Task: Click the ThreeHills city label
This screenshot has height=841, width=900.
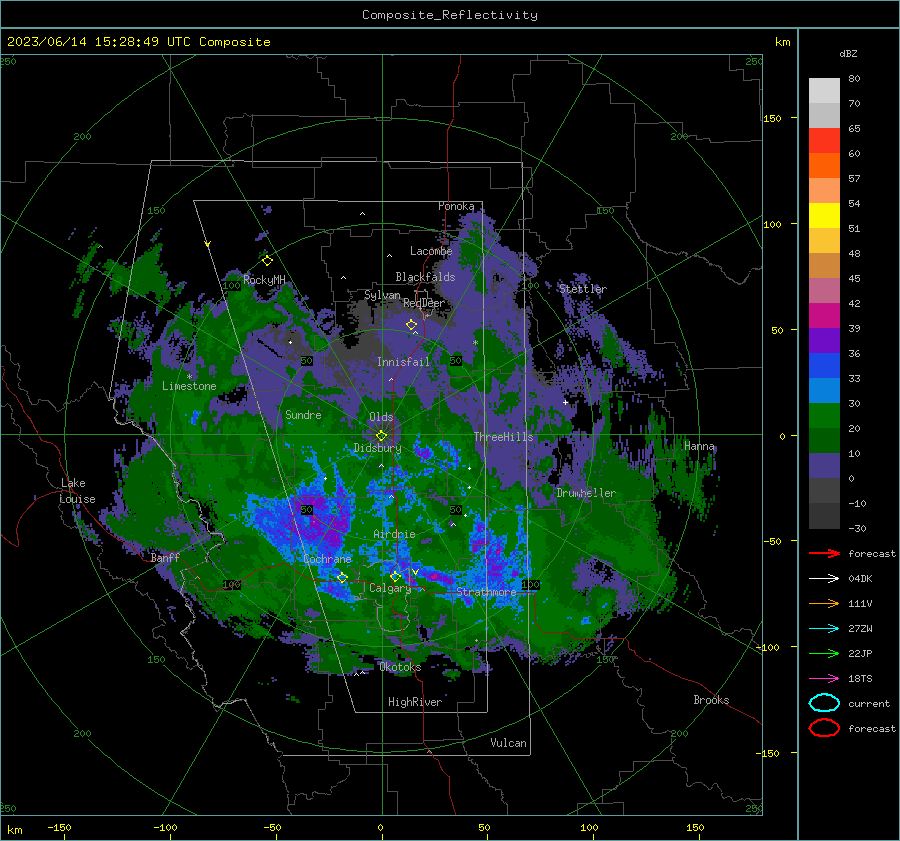Action: [503, 437]
